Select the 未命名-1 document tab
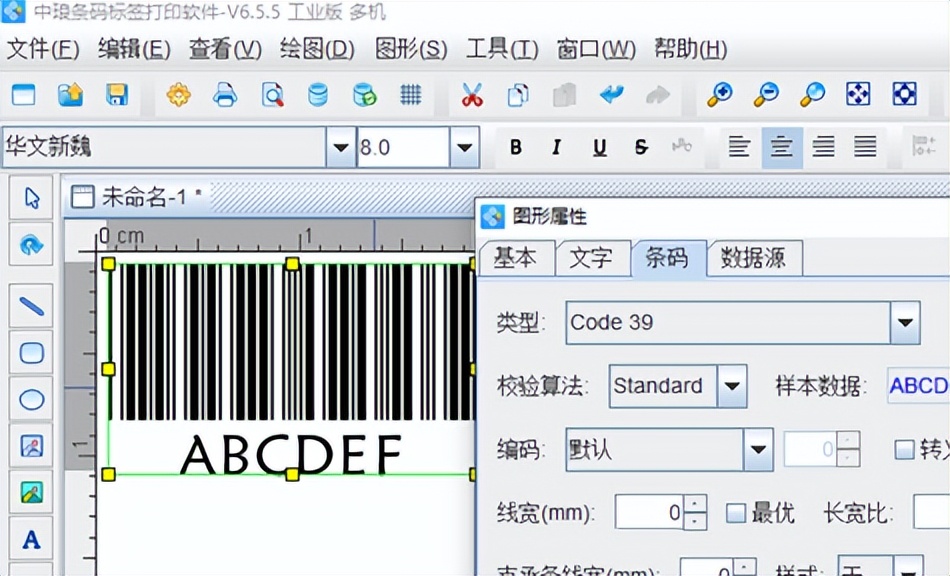The height and width of the screenshot is (576, 950). click(x=136, y=197)
